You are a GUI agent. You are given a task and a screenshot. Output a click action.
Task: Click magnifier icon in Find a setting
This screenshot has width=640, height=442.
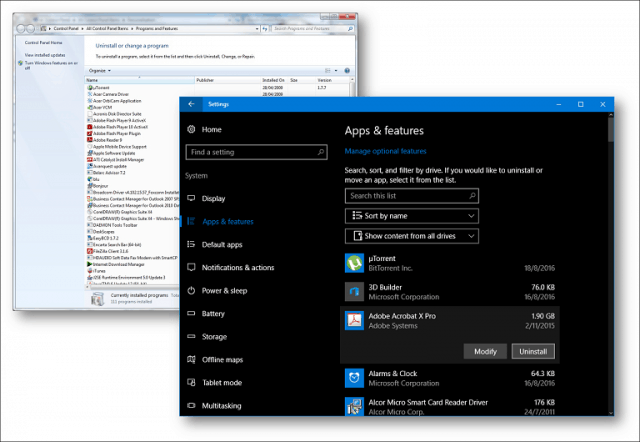point(321,152)
